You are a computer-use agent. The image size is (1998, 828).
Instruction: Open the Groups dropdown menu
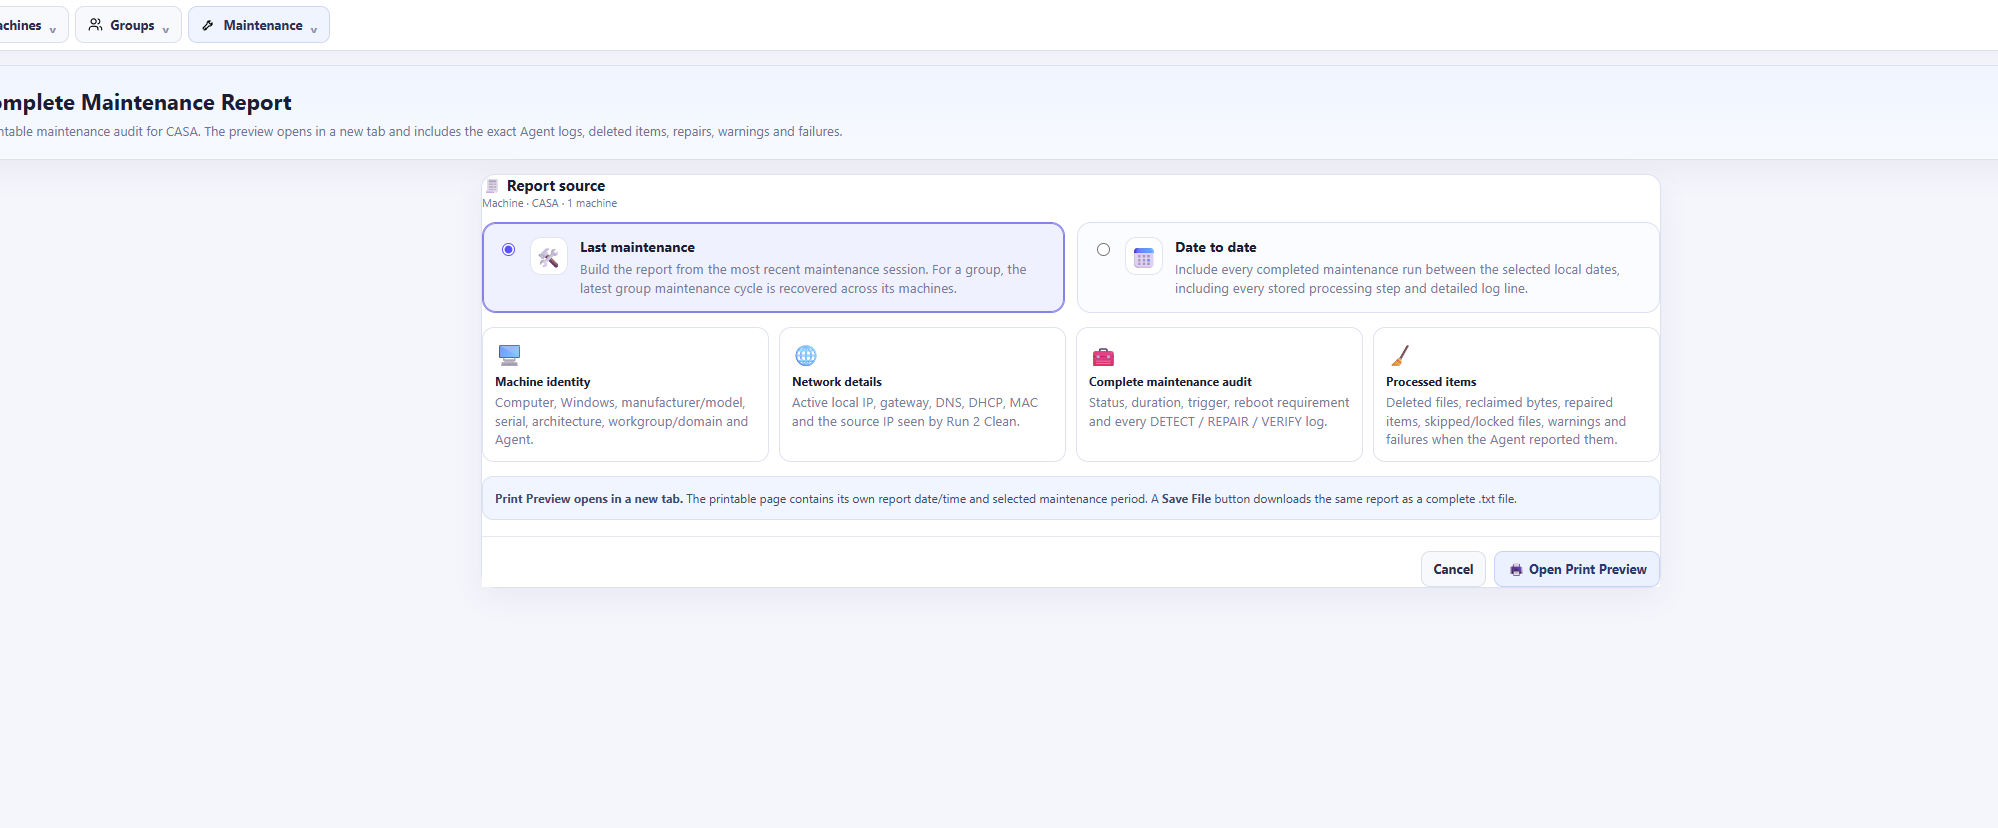coord(128,25)
